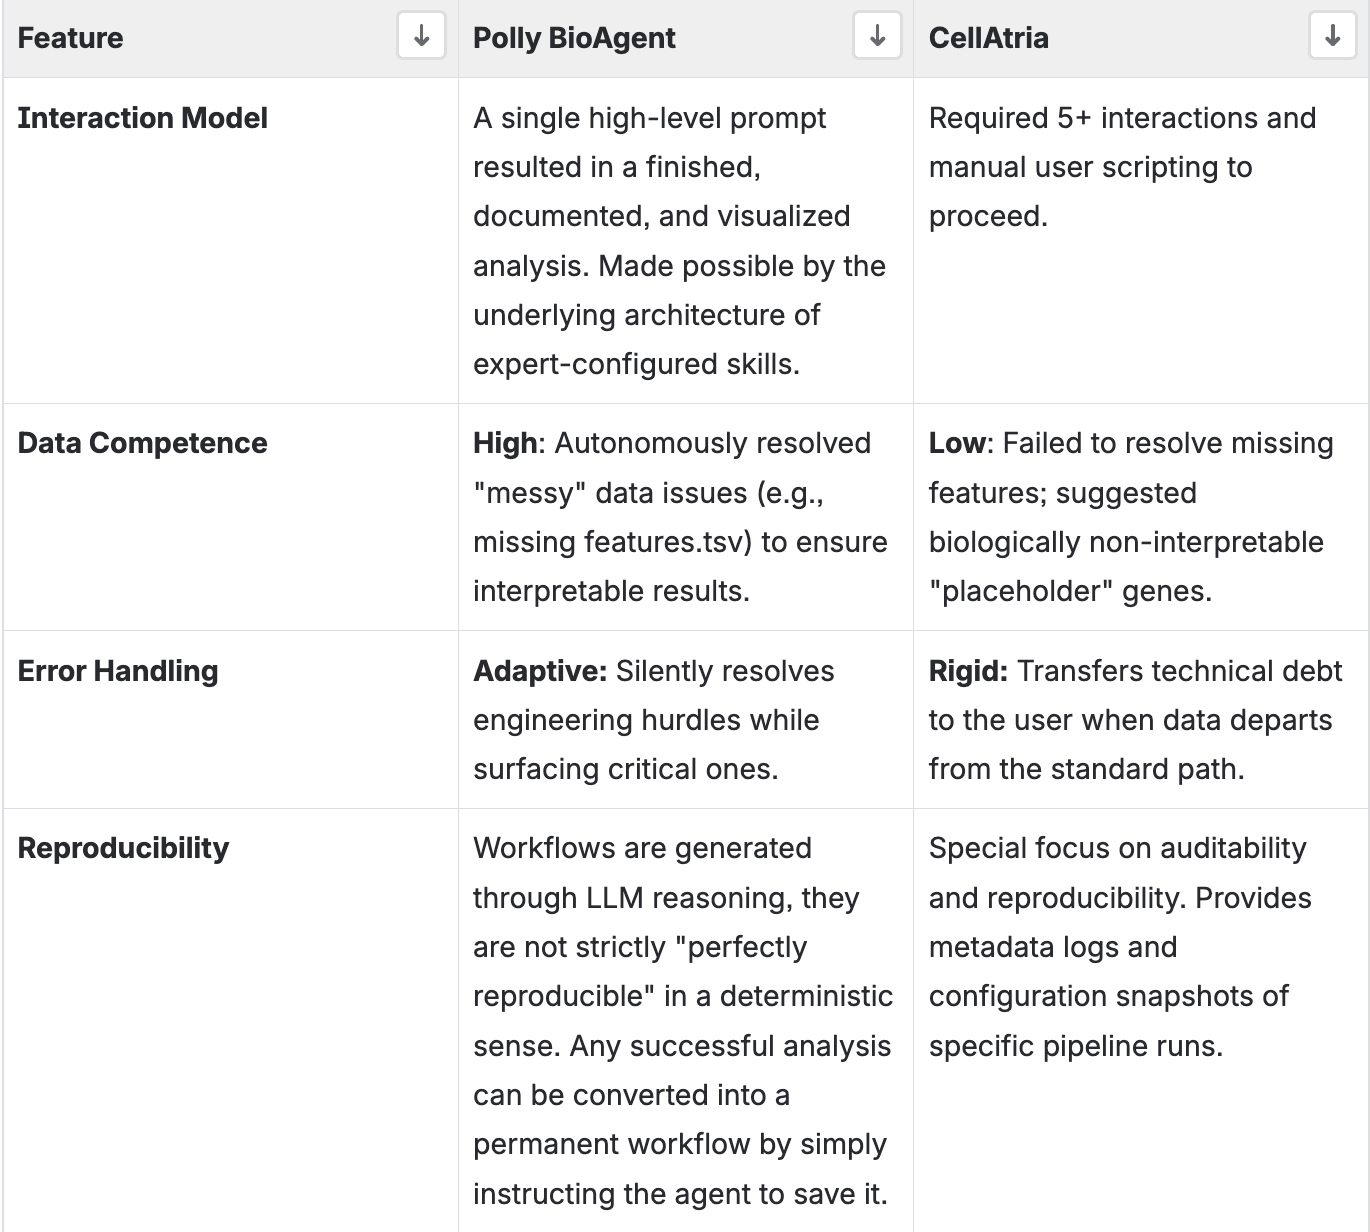Image resolution: width=1370 pixels, height=1232 pixels.
Task: Sort the table by Polly BioAgent column
Action: pos(877,37)
